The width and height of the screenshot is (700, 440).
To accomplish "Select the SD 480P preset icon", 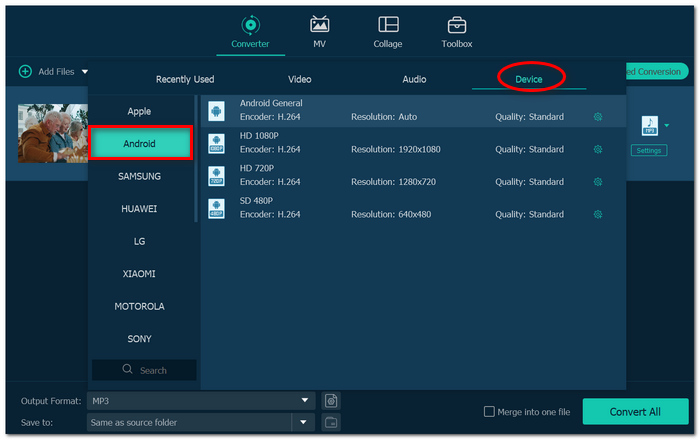I will (217, 208).
